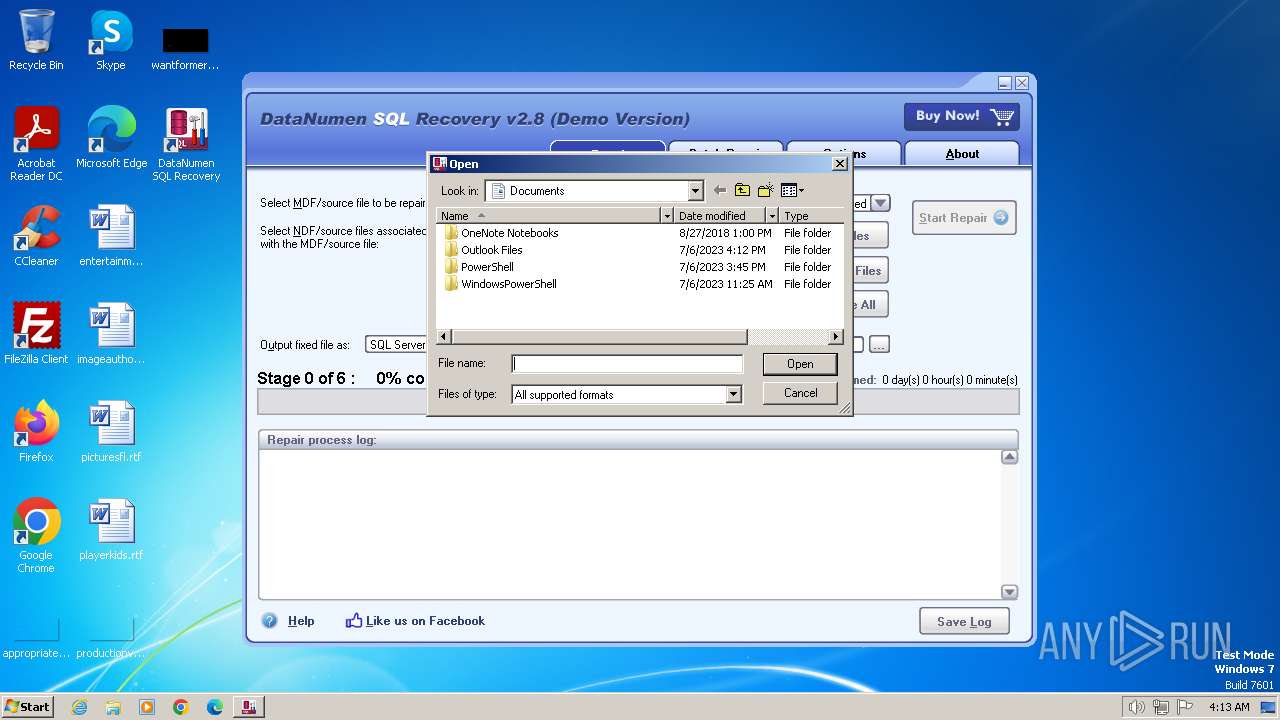Open Windows Explorer from taskbar
Image resolution: width=1280 pixels, height=720 pixels.
(113, 707)
